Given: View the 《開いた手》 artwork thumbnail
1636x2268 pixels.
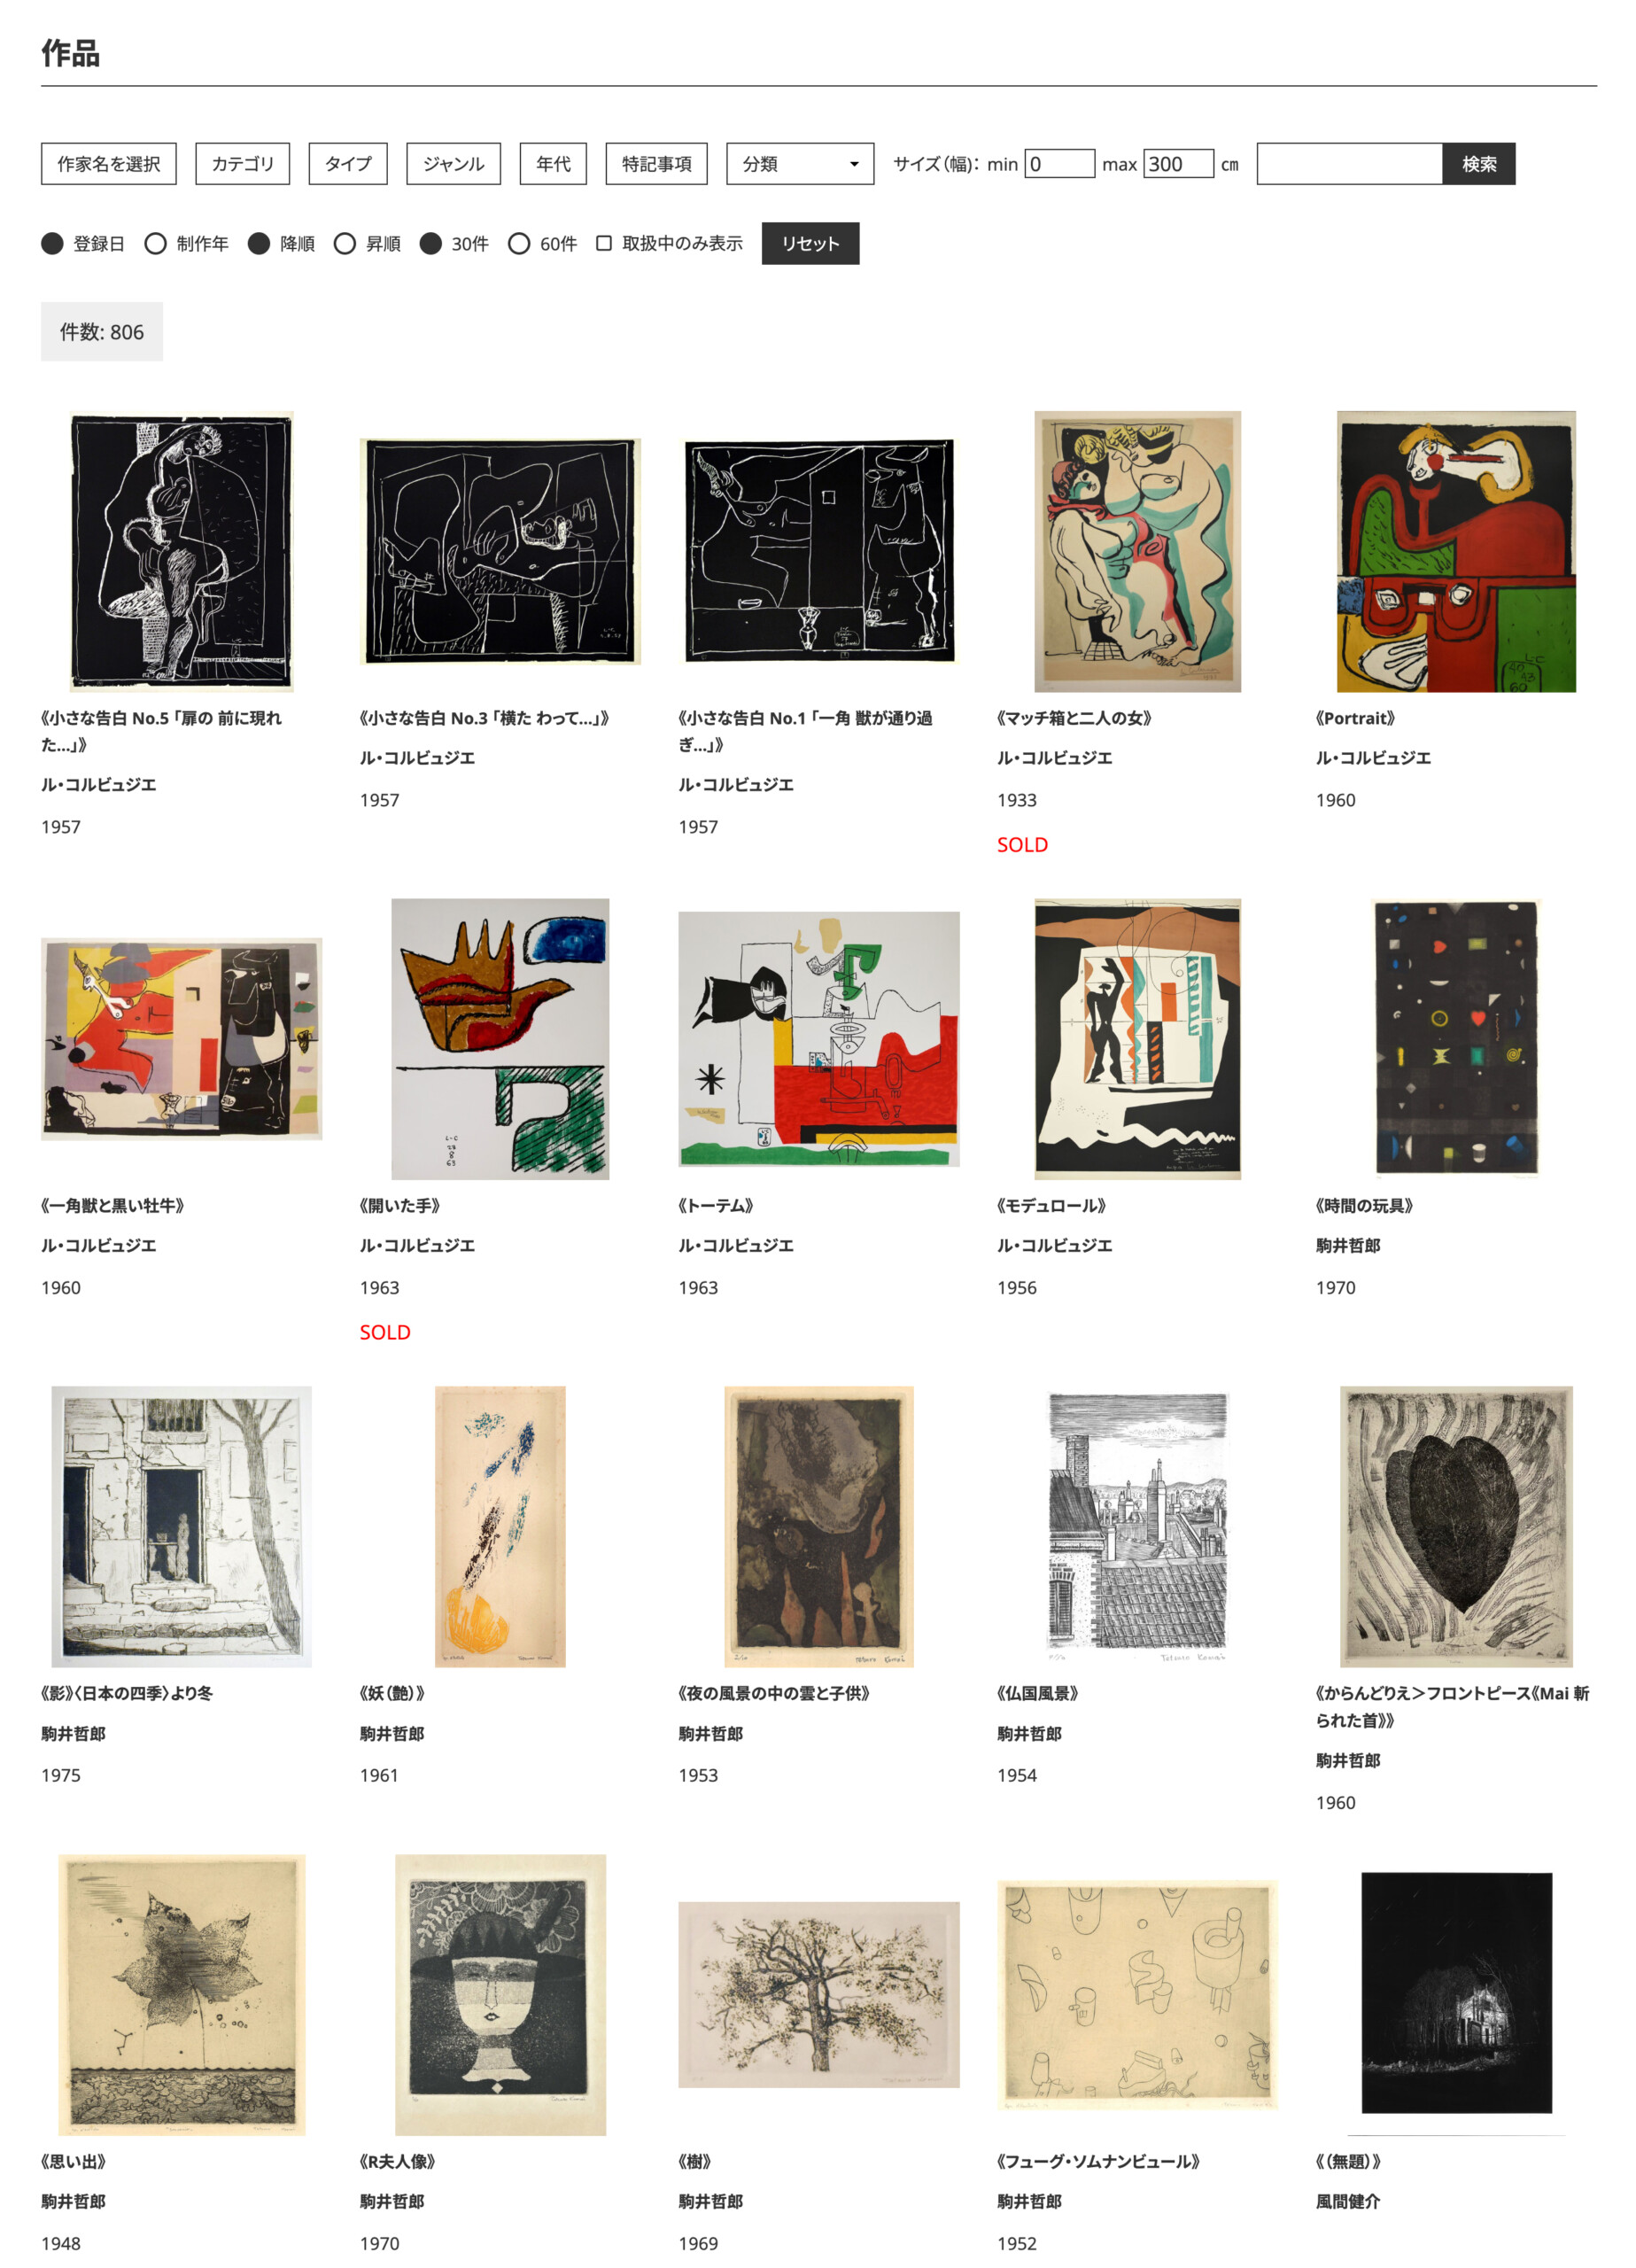Looking at the screenshot, I should (x=500, y=1039).
